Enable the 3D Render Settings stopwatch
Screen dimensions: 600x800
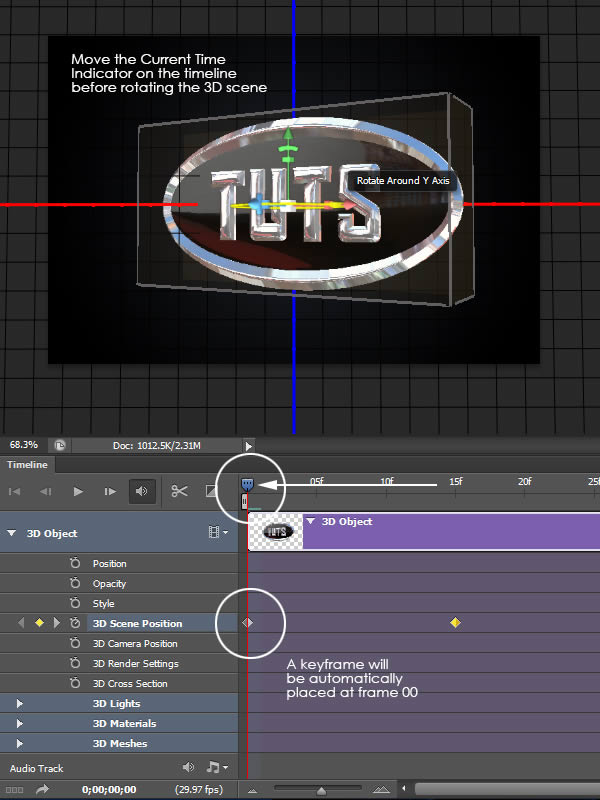[75, 663]
